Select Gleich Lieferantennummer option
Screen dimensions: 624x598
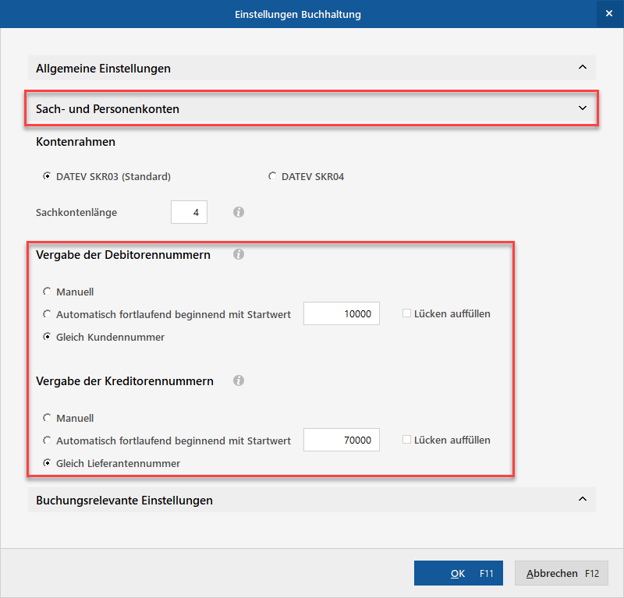click(x=47, y=463)
